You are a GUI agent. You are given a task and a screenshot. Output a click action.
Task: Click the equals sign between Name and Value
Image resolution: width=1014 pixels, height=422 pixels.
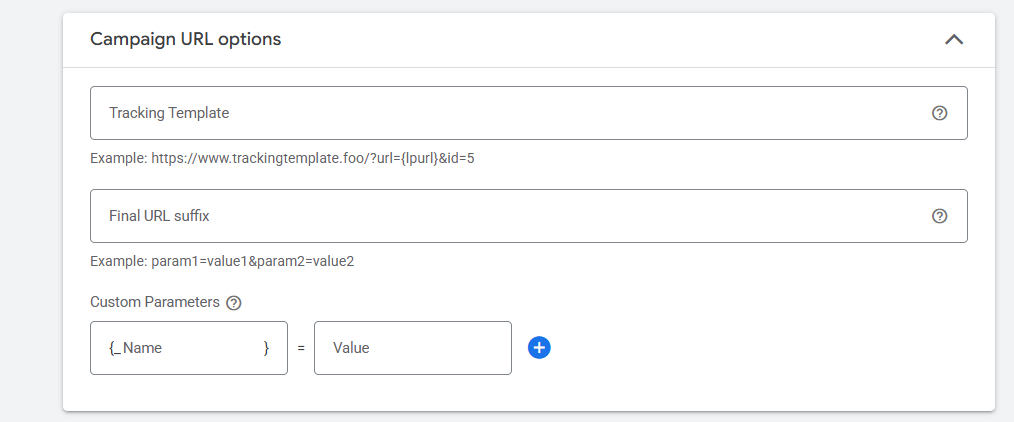pos(301,348)
